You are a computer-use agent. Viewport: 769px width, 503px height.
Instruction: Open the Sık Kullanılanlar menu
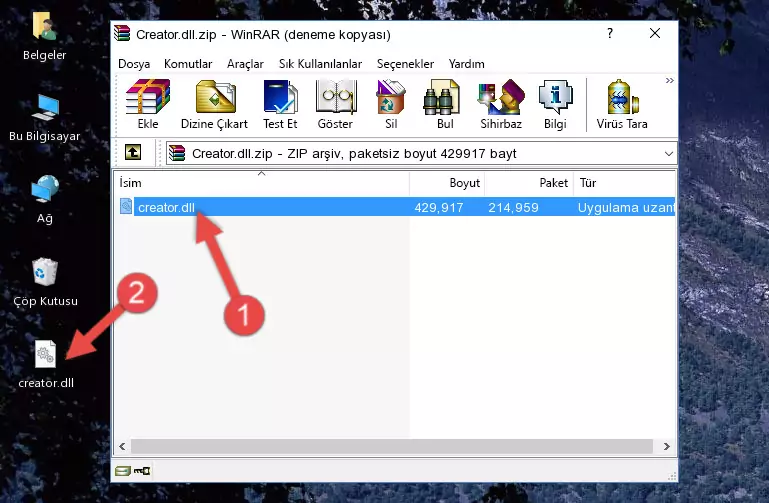tap(320, 64)
